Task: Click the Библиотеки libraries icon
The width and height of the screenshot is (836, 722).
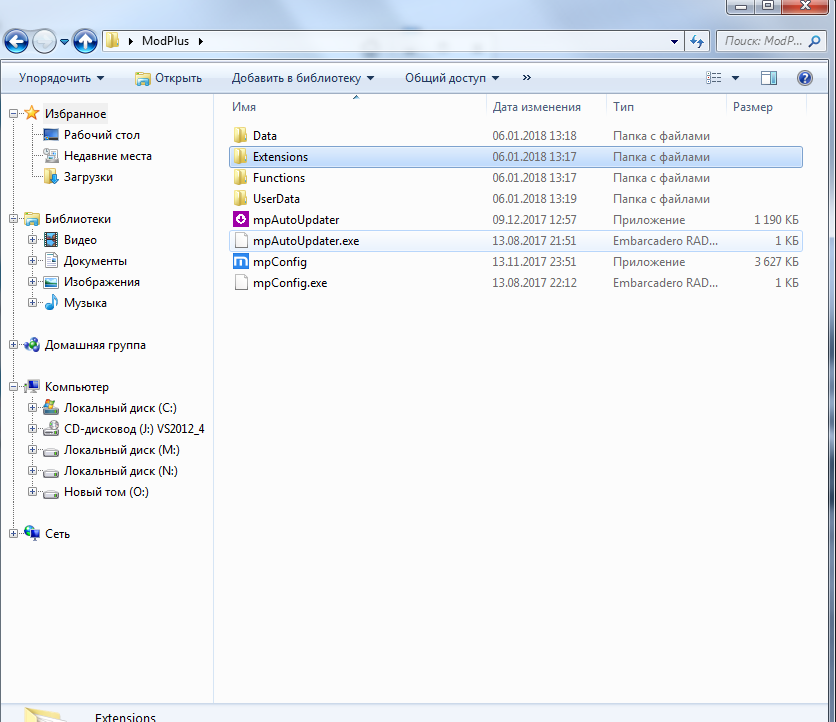Action: (32, 219)
